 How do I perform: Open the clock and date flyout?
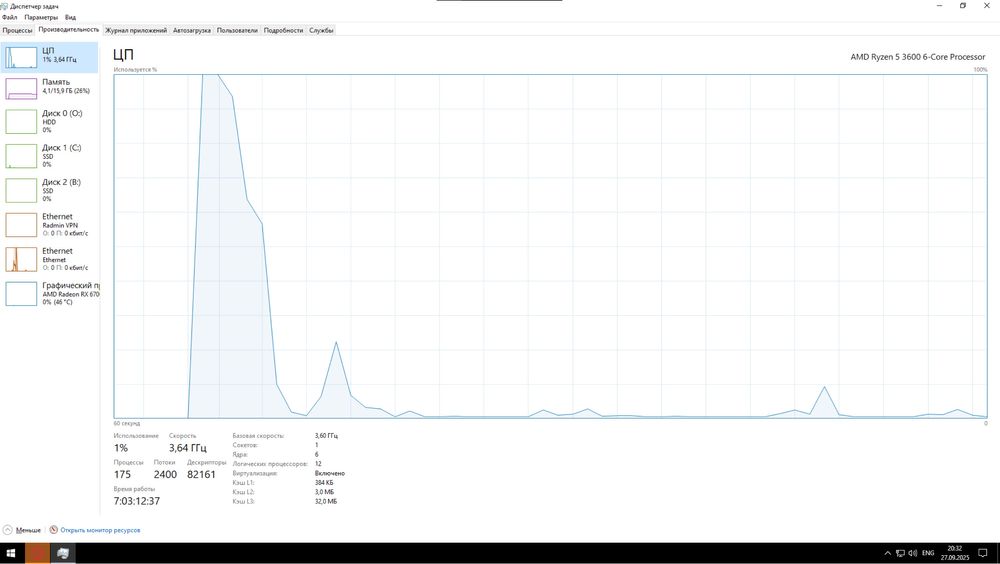(x=955, y=553)
